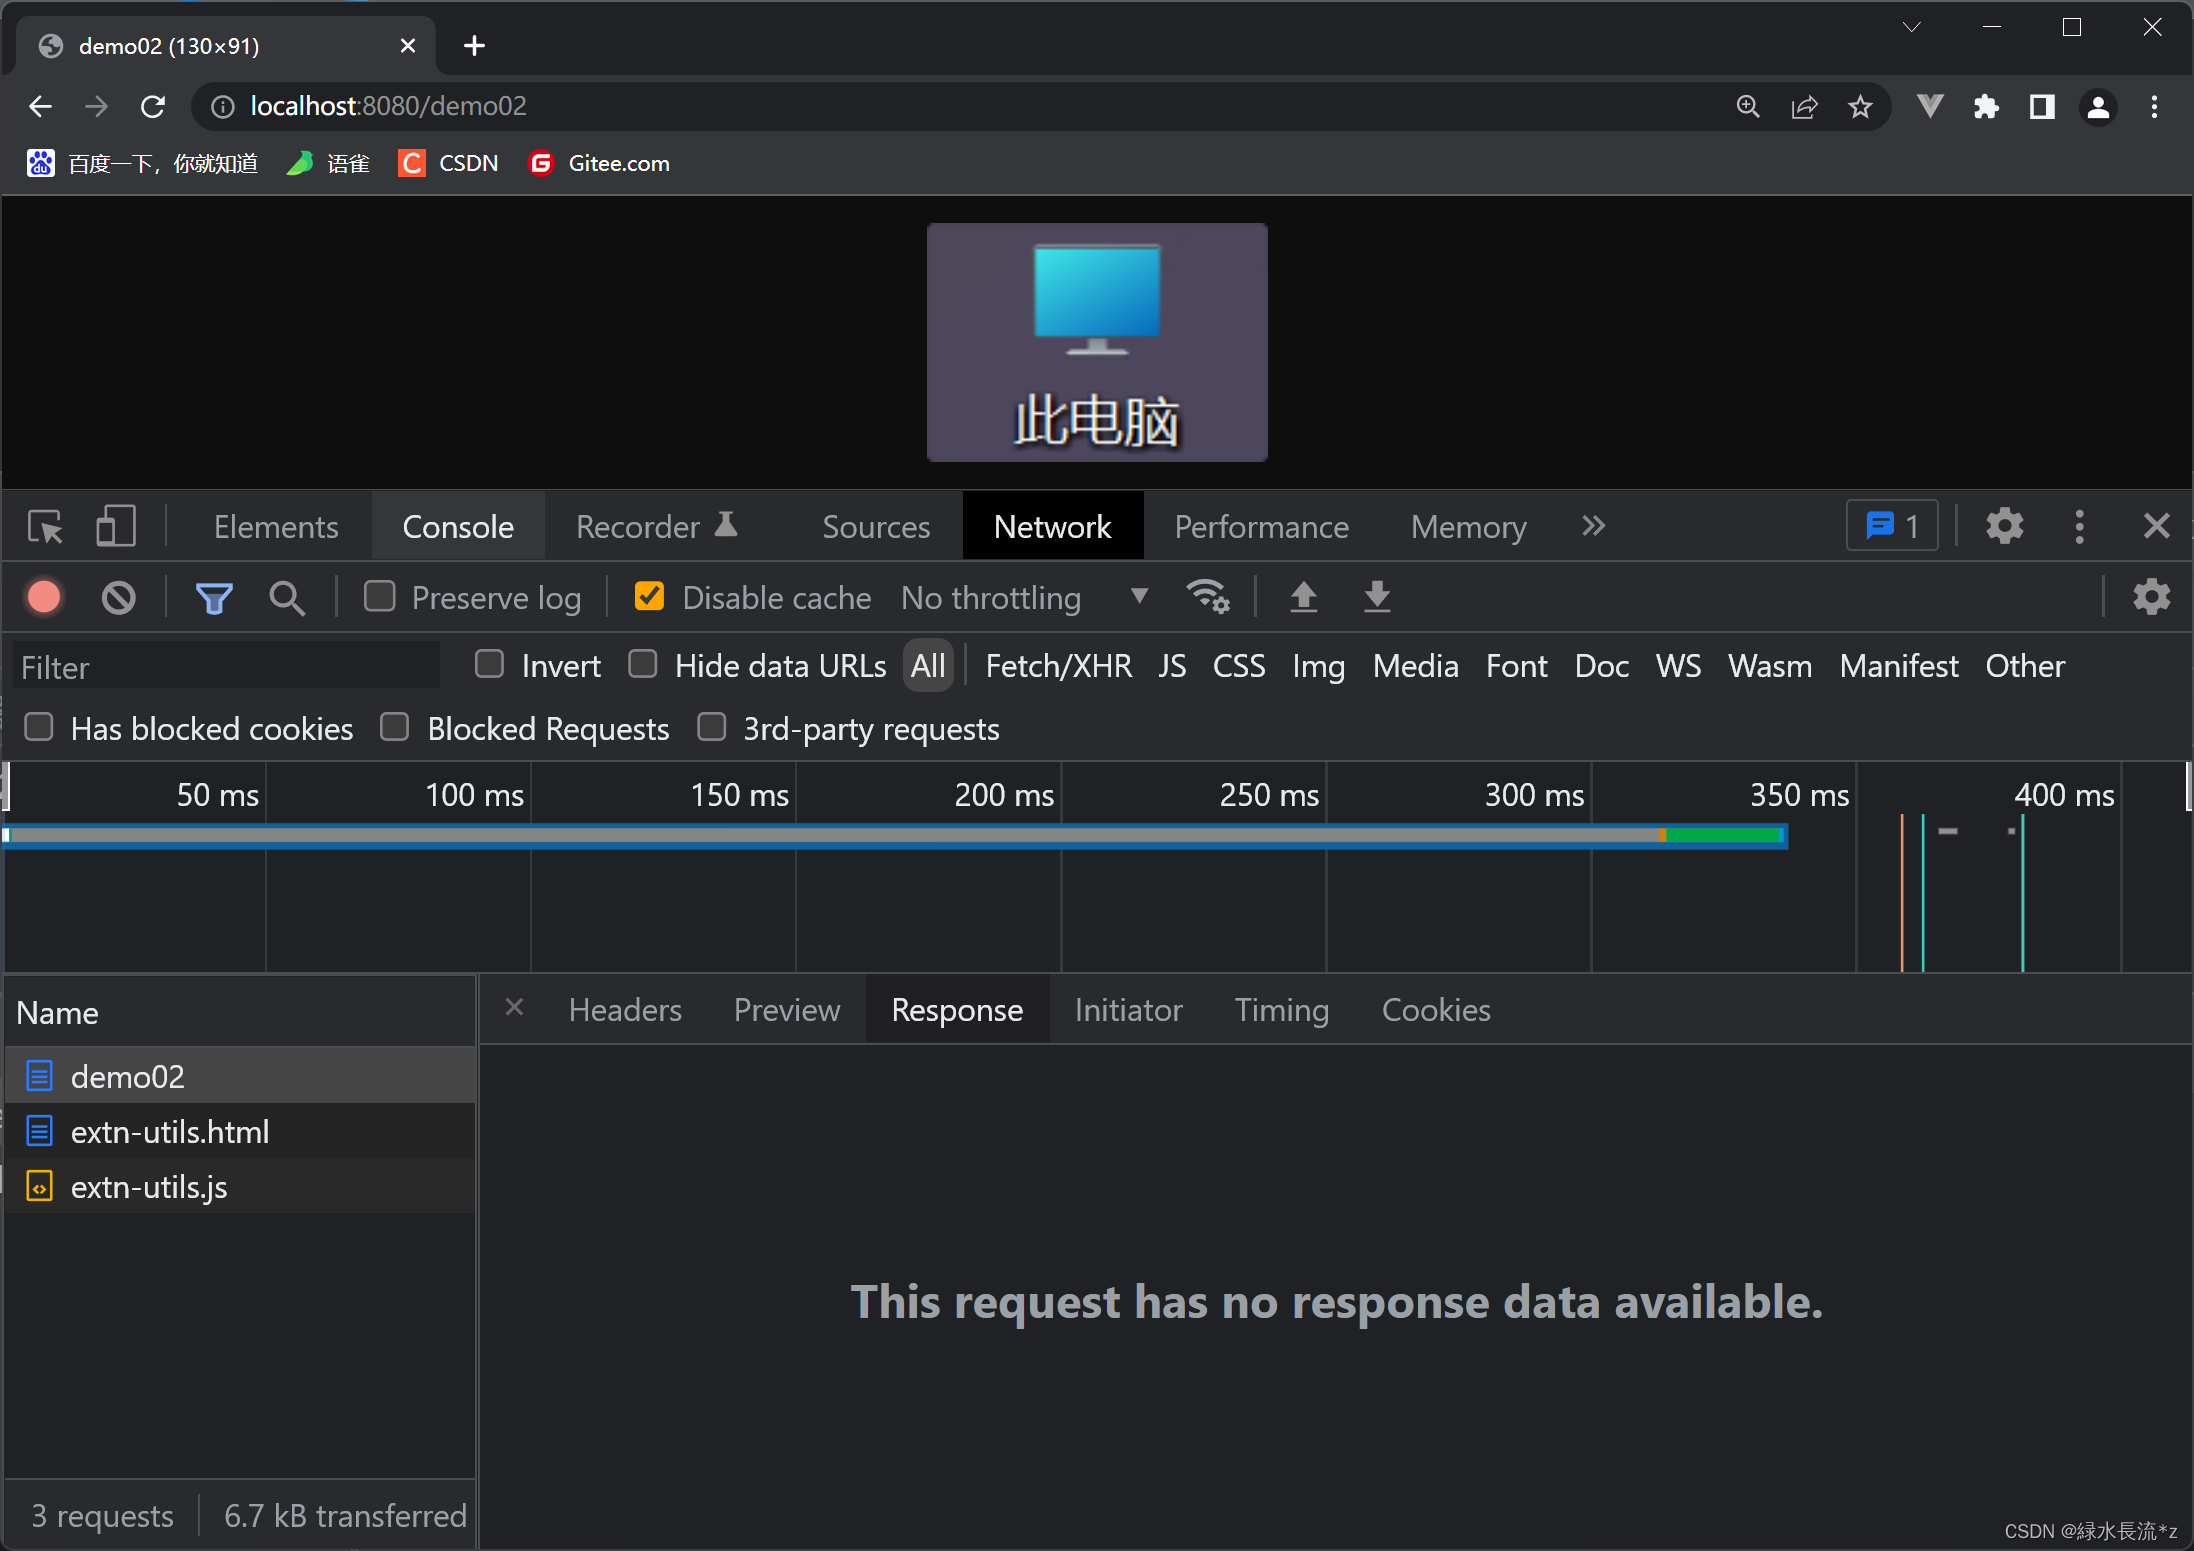Toggle Disable cache checkbox
Viewport: 2194px width, 1551px height.
pos(651,598)
